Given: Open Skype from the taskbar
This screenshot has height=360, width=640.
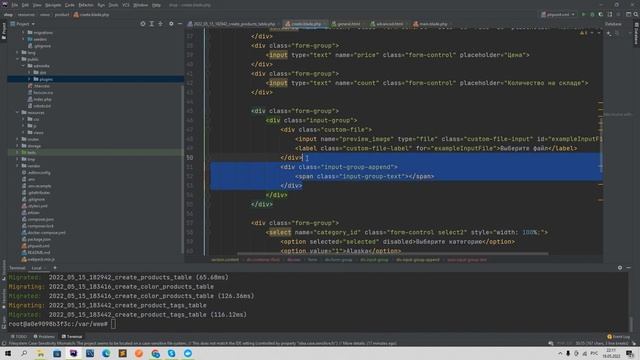Looking at the screenshot, I should [x=171, y=353].
